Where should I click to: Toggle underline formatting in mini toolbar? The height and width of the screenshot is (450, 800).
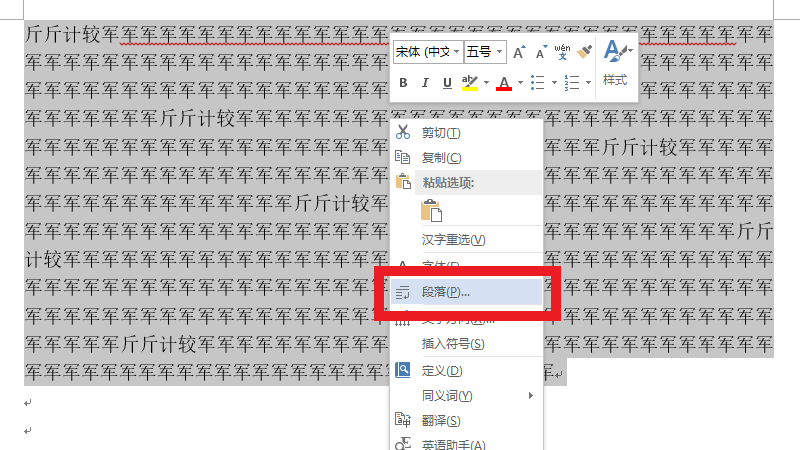pos(446,82)
